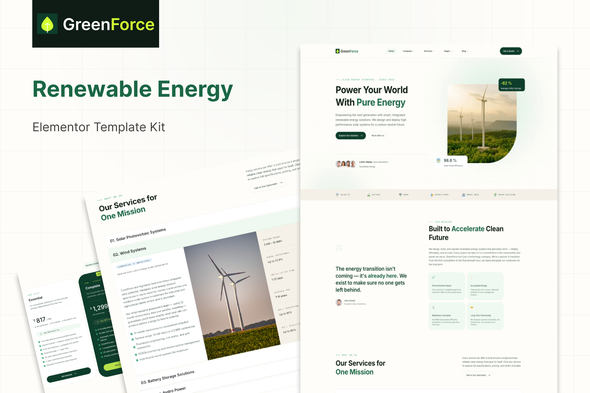
Task: Open the Blog nav menu
Action: coord(465,51)
